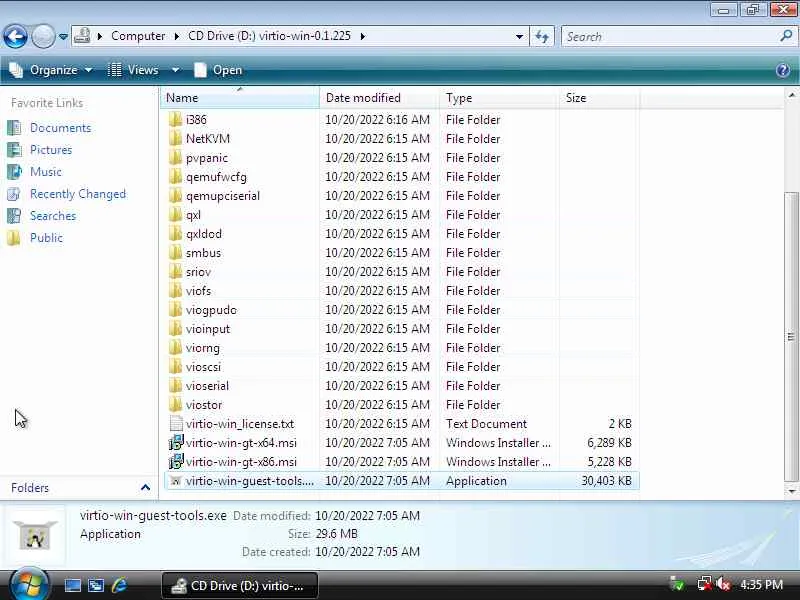Click the 30,403 KB size cell
Viewport: 800px width, 600px height.
pyautogui.click(x=606, y=481)
